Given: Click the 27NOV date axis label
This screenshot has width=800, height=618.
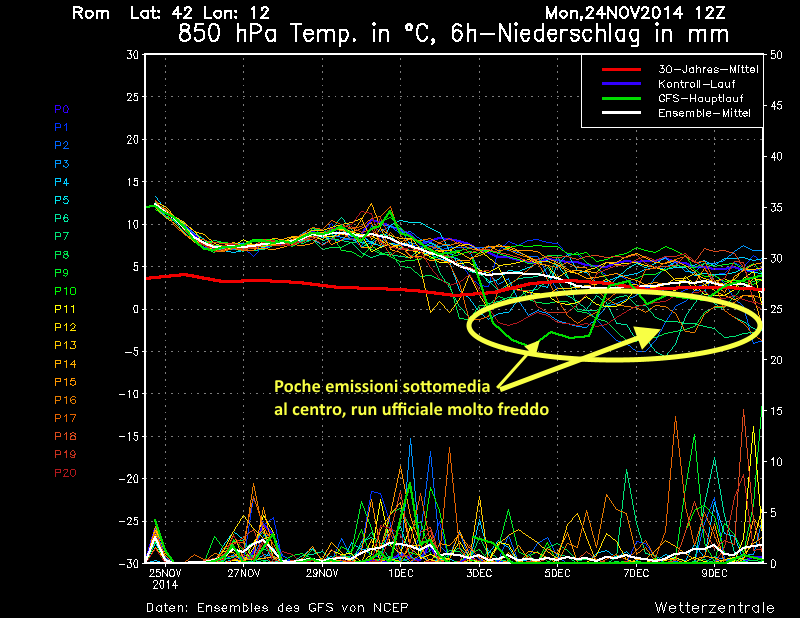Looking at the screenshot, I should [244, 574].
